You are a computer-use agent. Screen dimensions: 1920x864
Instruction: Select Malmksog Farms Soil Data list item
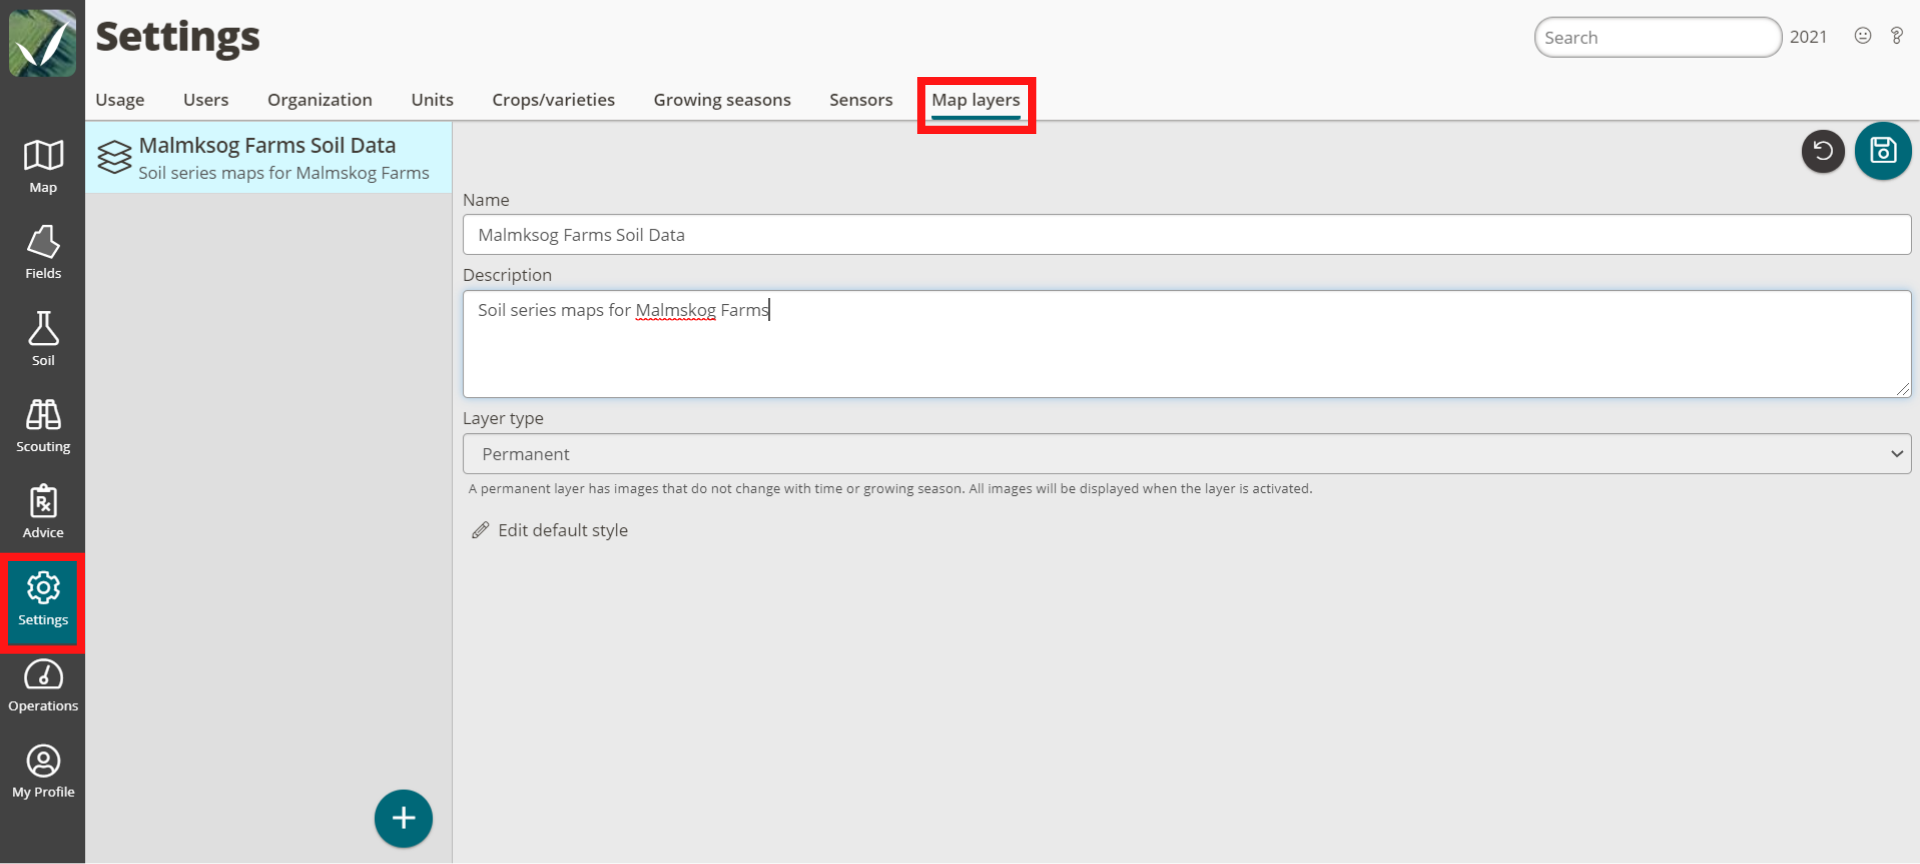click(x=269, y=158)
